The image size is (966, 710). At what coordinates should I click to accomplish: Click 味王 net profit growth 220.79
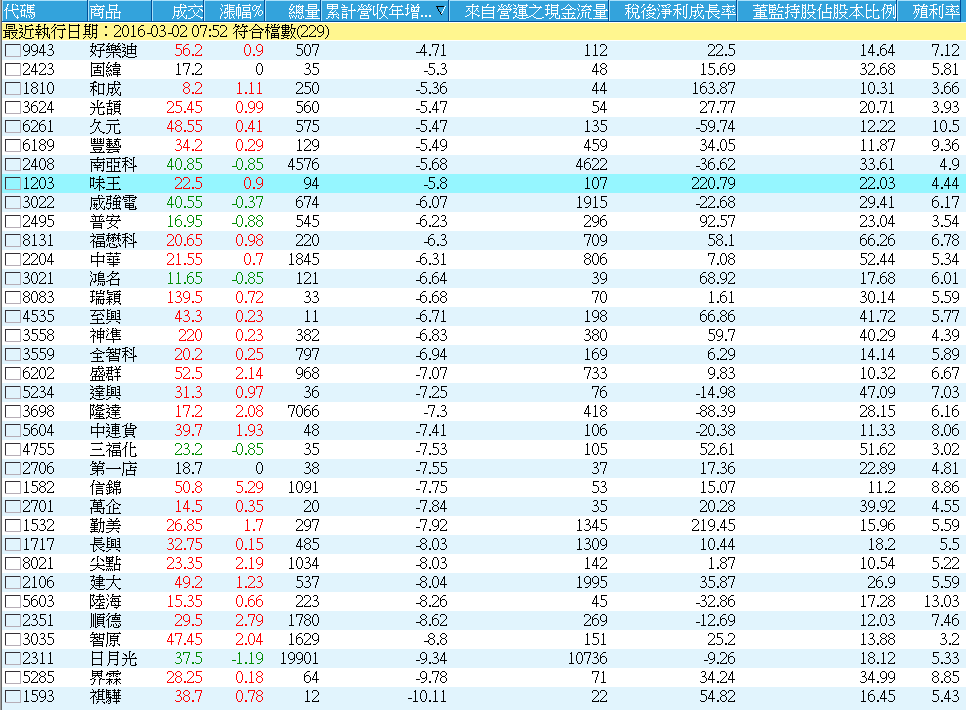(x=713, y=184)
